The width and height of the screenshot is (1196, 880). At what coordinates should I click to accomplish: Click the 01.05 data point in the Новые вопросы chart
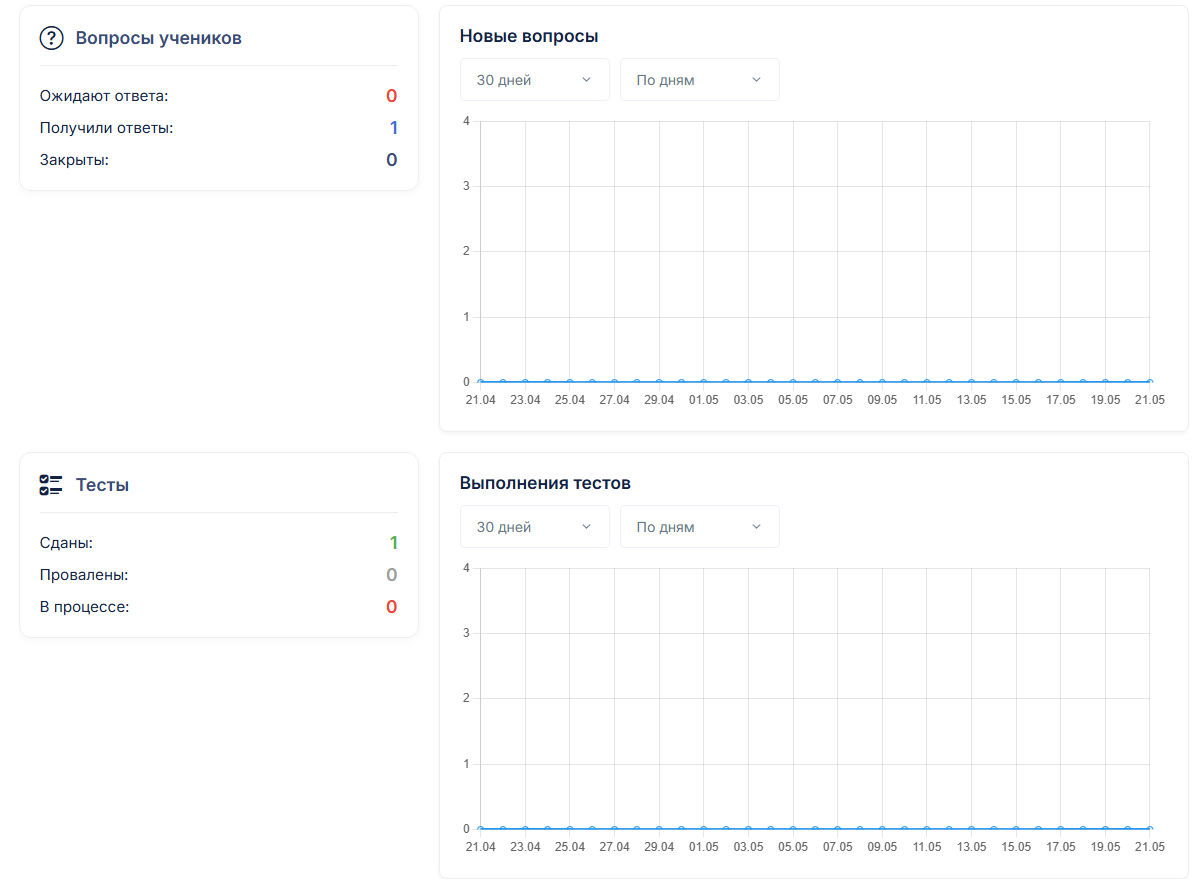[x=703, y=381]
